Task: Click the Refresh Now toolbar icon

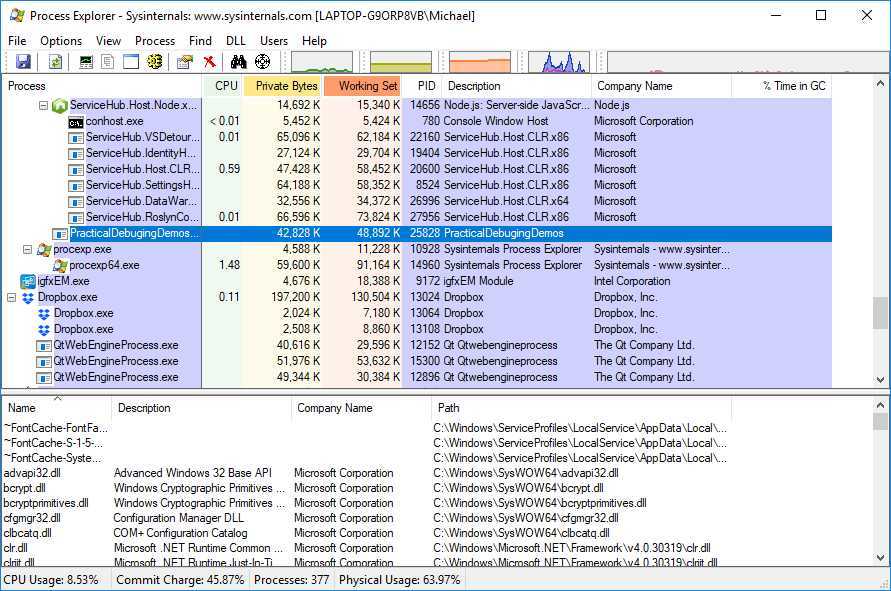Action: coord(55,61)
